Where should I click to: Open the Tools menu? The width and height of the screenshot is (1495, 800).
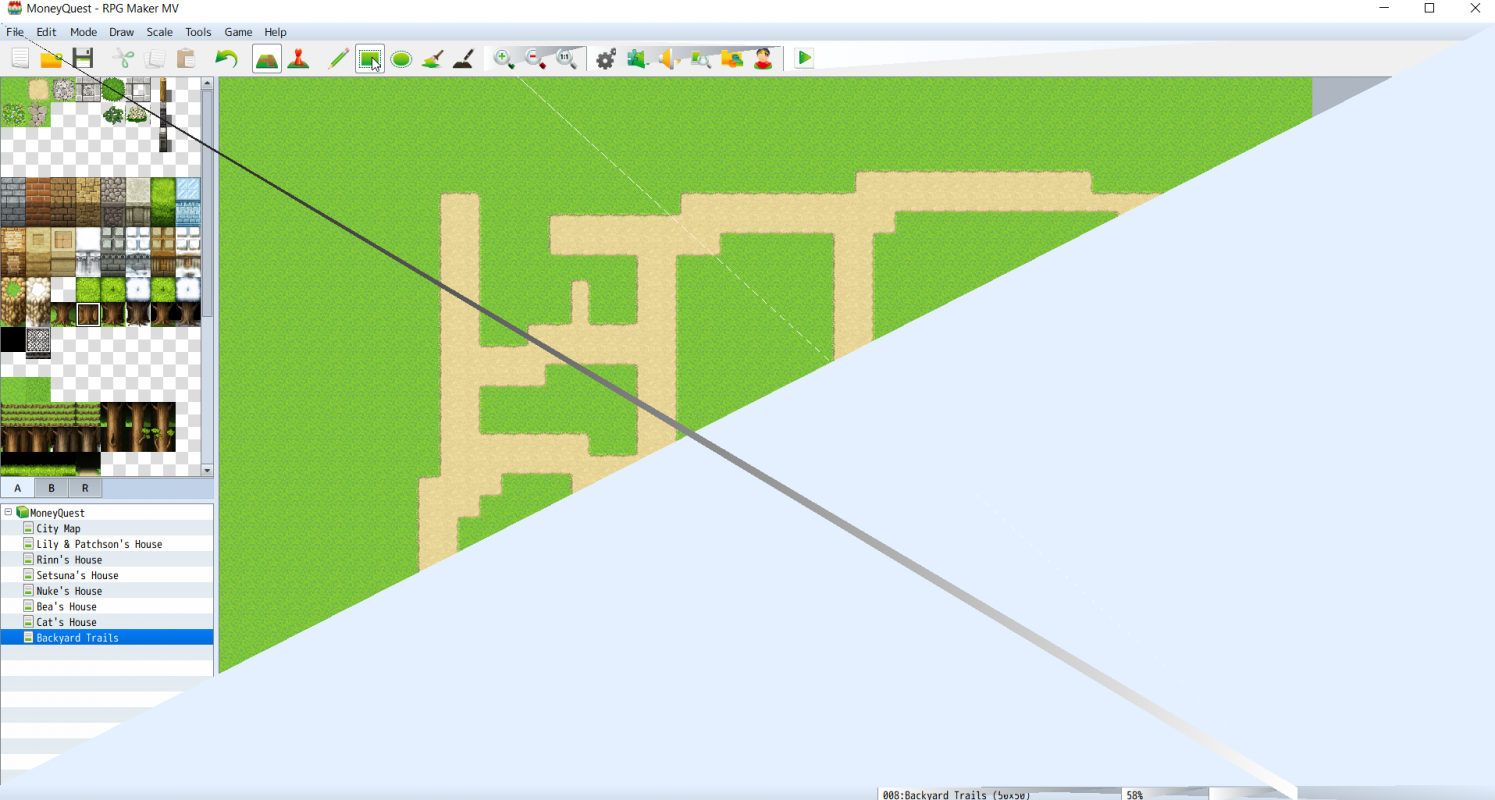(197, 31)
